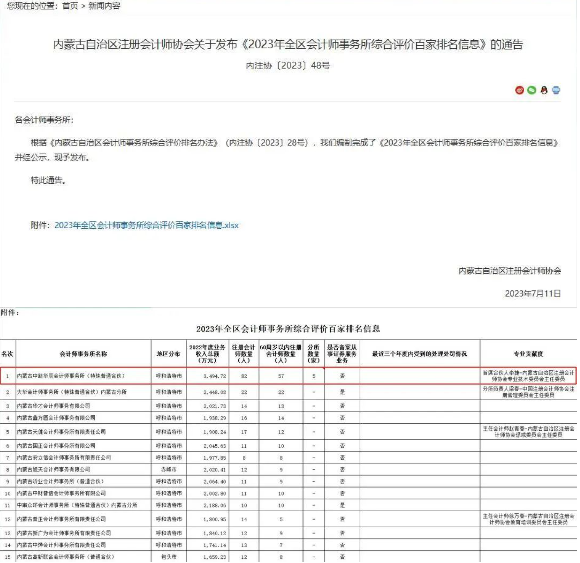Click the signature 内蒙古自治区注册会计师协会

click(510, 271)
